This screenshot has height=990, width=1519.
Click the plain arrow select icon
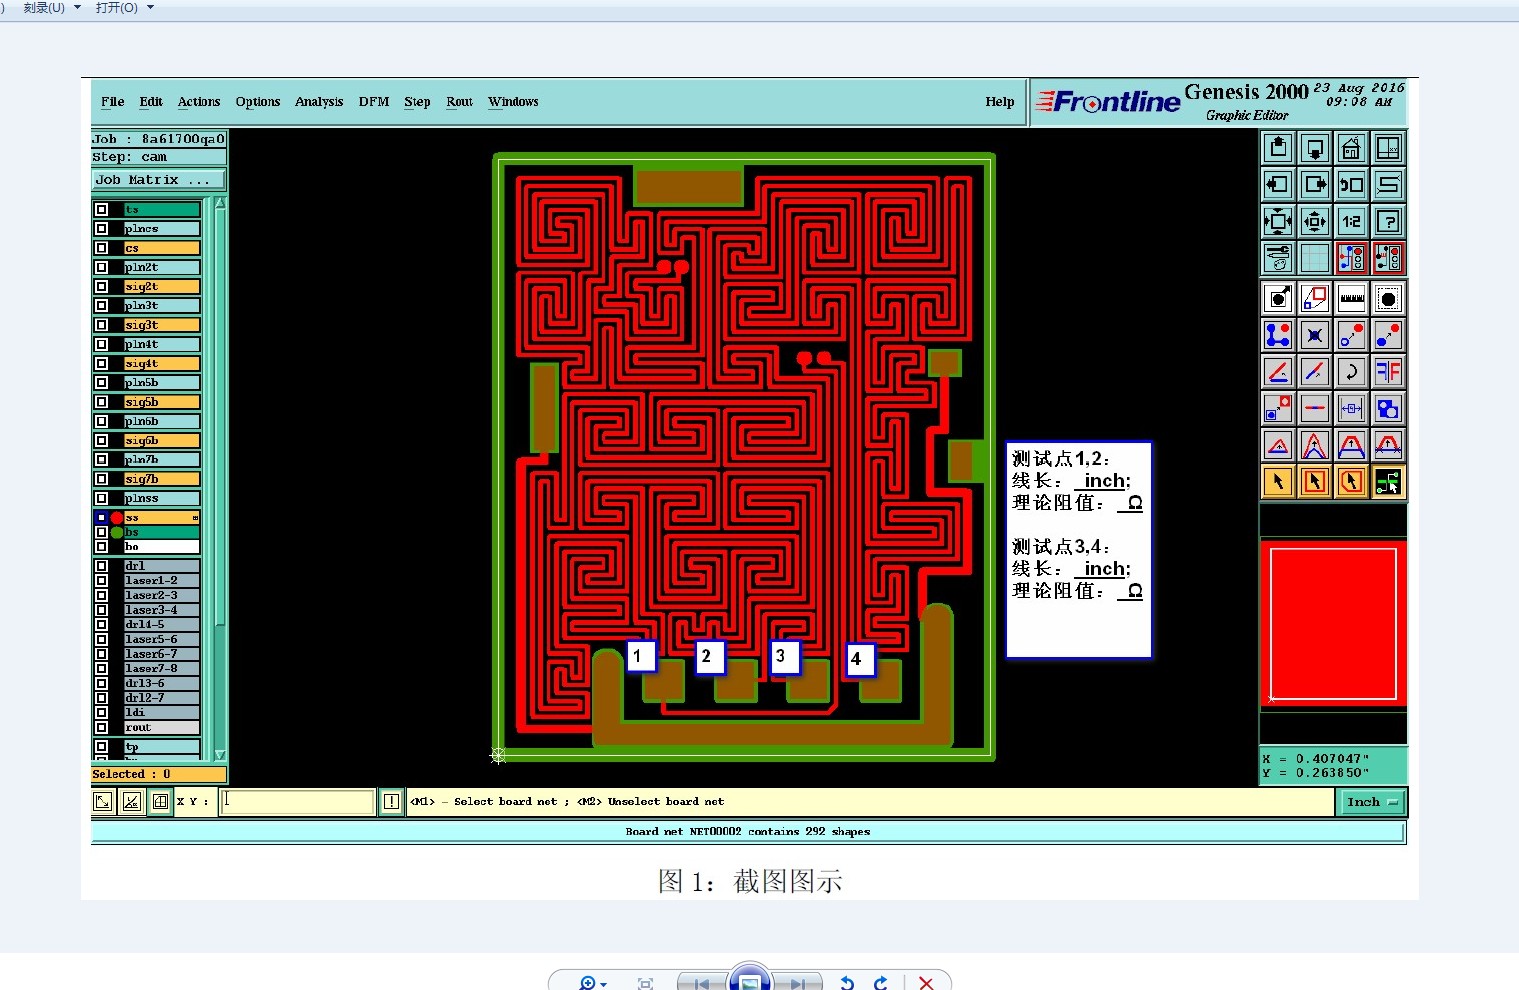(1278, 482)
